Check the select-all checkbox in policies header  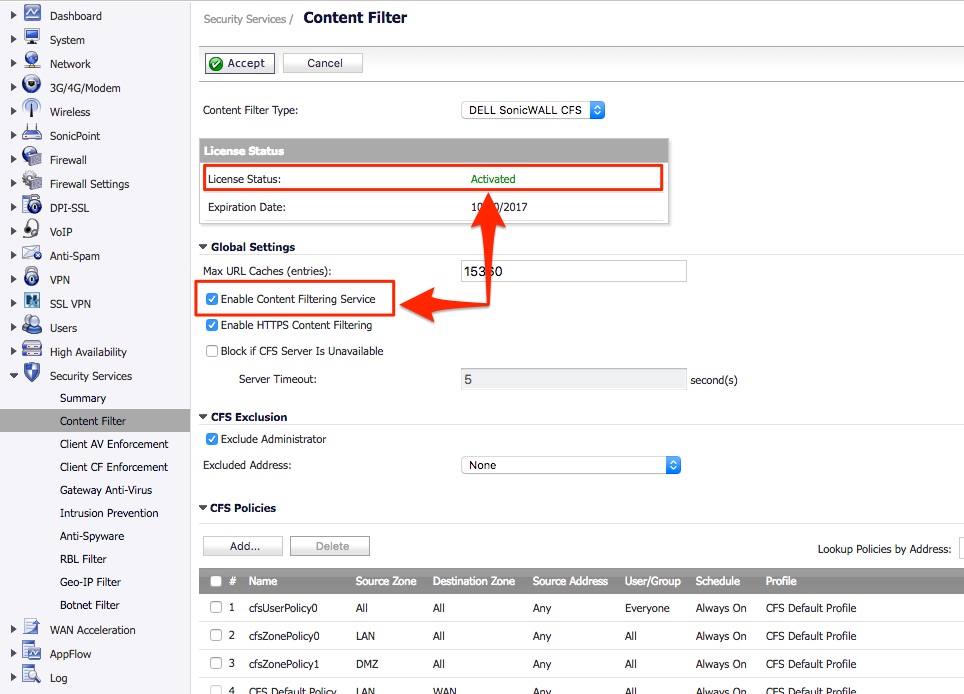216,582
